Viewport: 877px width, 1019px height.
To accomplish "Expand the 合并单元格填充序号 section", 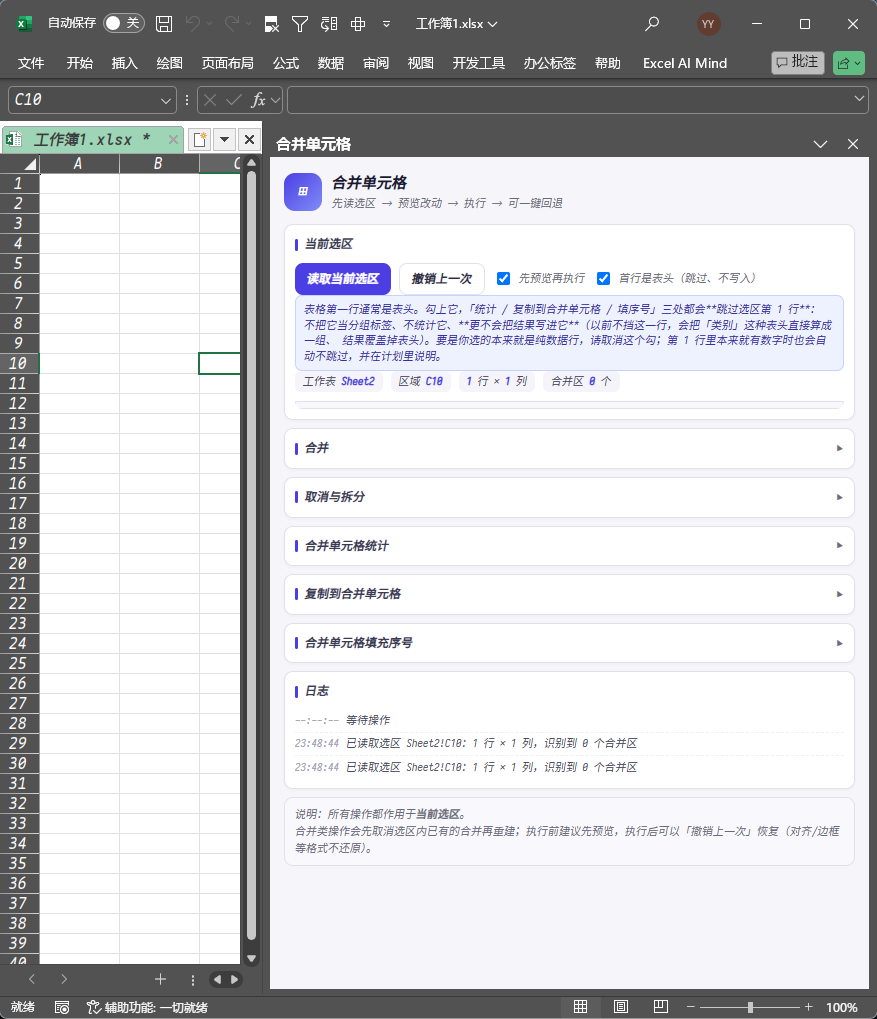I will coord(569,643).
